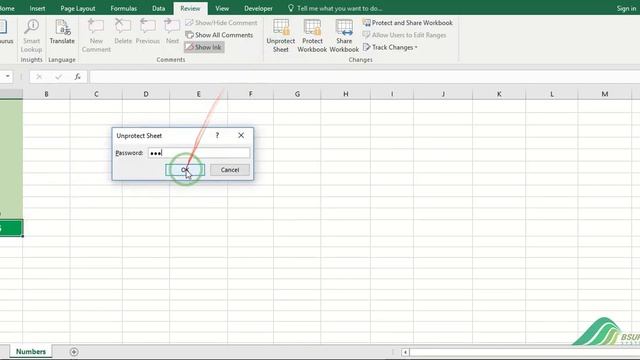Screen dimensions: 640x360
Task: Select column C header
Action: [96, 94]
